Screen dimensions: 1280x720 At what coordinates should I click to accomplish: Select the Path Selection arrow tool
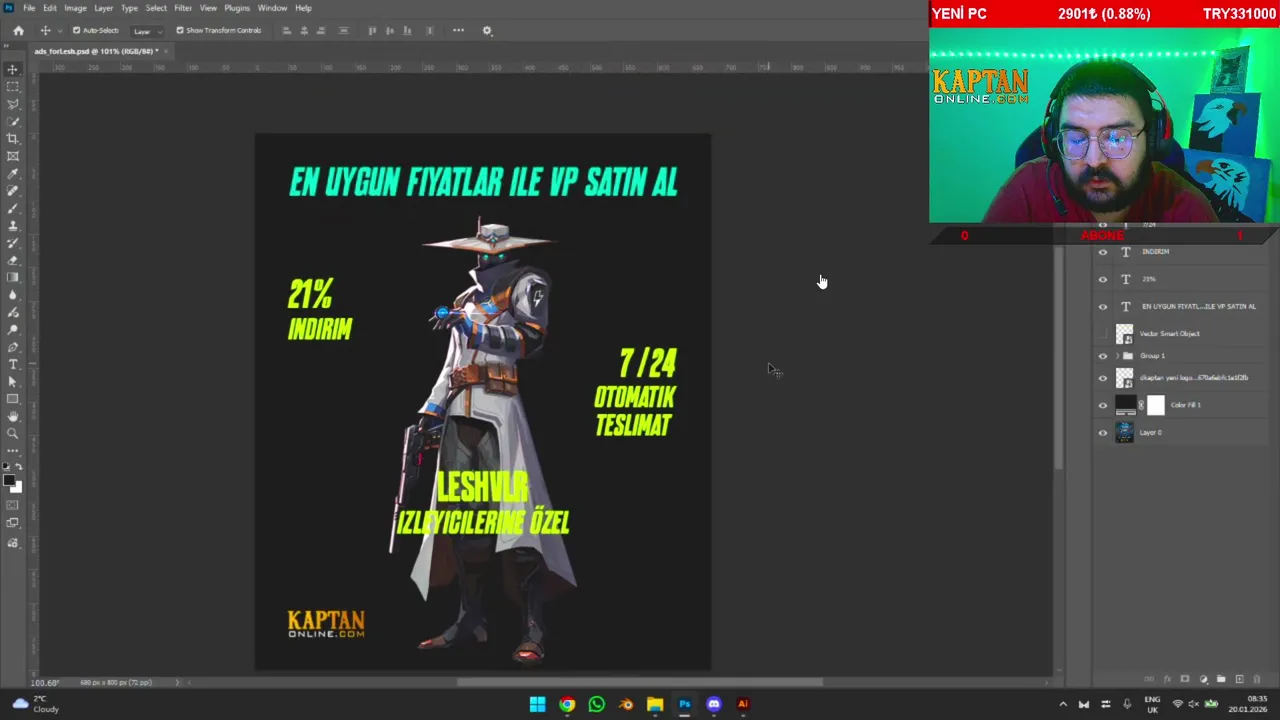(13, 381)
